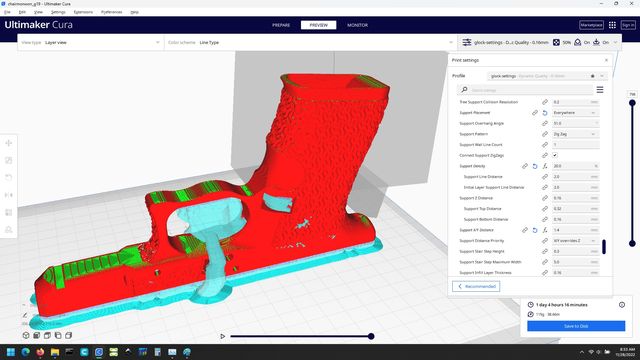Open the settings visibility hamburger menu

pos(600,89)
